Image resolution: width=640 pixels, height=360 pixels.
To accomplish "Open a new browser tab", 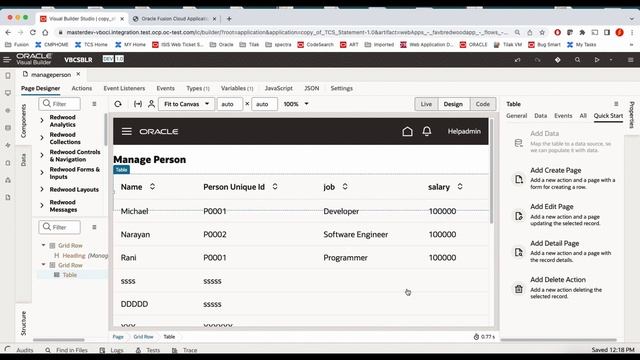I will point(229,19).
